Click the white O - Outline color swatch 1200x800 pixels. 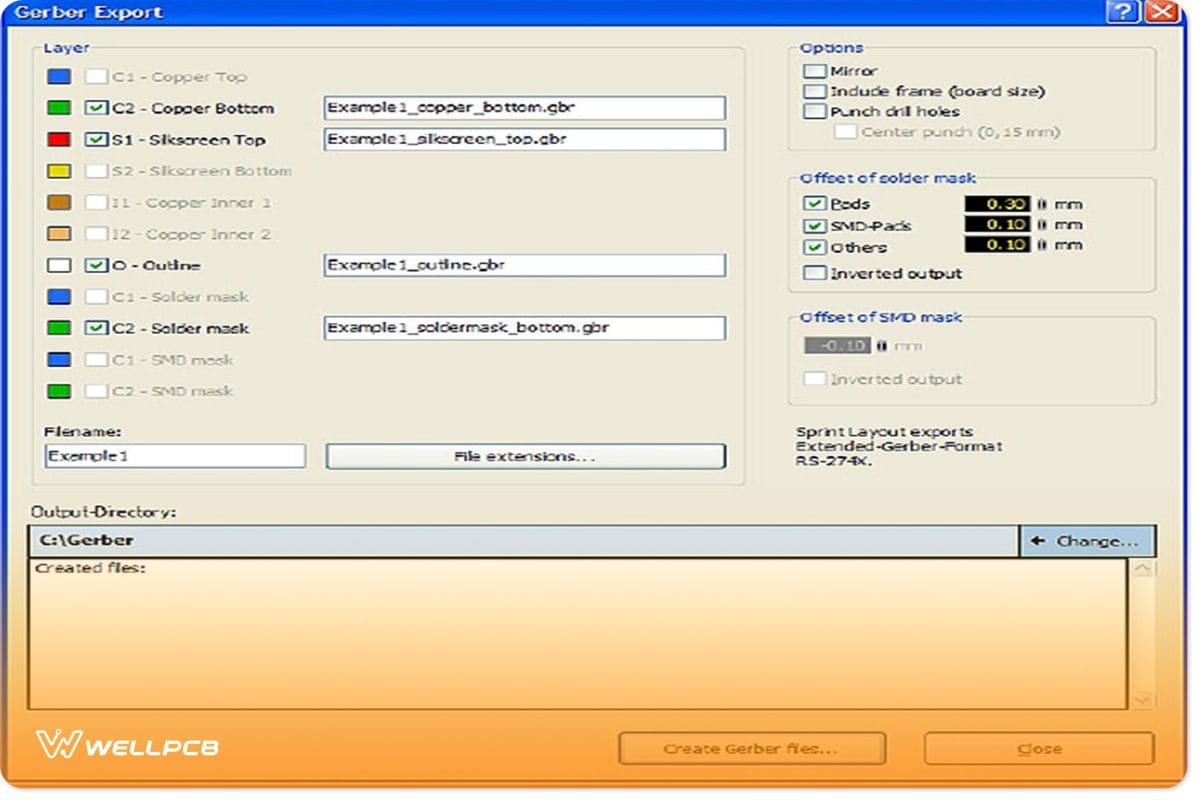[59, 266]
